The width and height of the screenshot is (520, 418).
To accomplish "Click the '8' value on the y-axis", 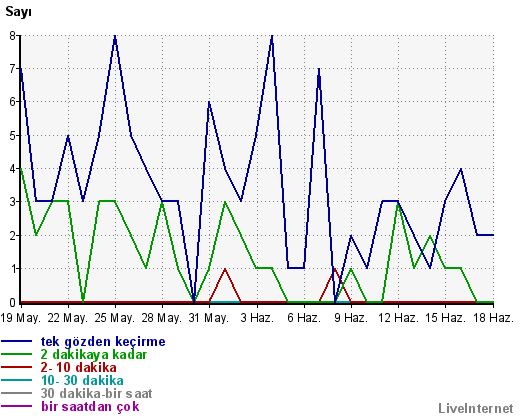I will pyautogui.click(x=12, y=35).
